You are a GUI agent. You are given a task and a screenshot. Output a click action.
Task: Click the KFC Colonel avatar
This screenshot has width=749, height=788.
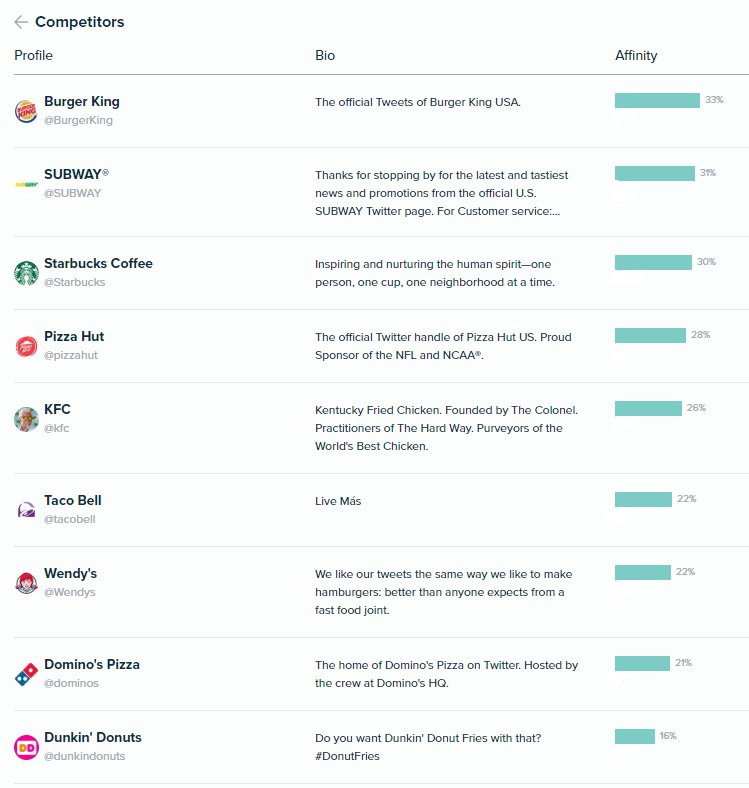click(x=26, y=419)
